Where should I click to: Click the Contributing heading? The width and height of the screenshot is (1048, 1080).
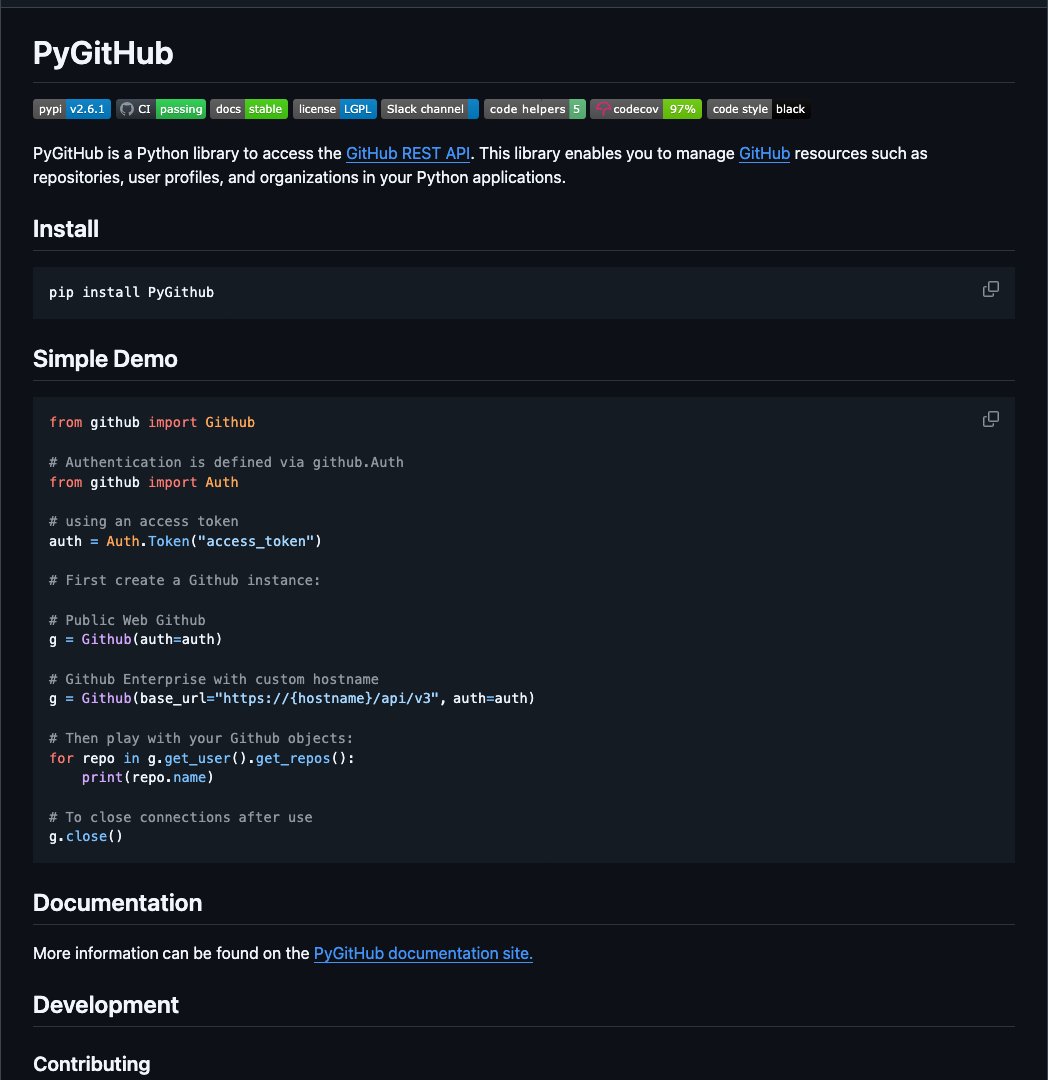point(92,1064)
